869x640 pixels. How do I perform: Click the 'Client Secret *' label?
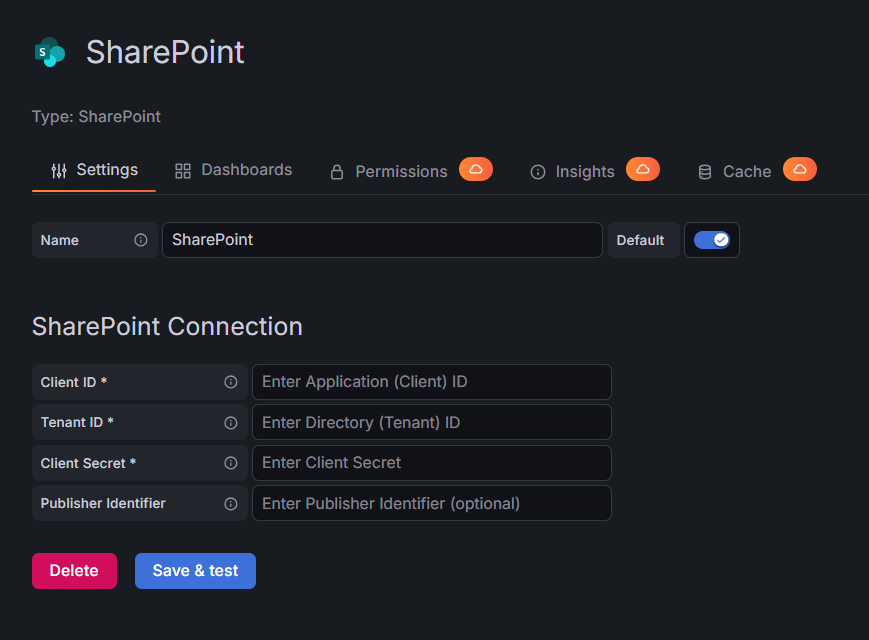[88, 463]
